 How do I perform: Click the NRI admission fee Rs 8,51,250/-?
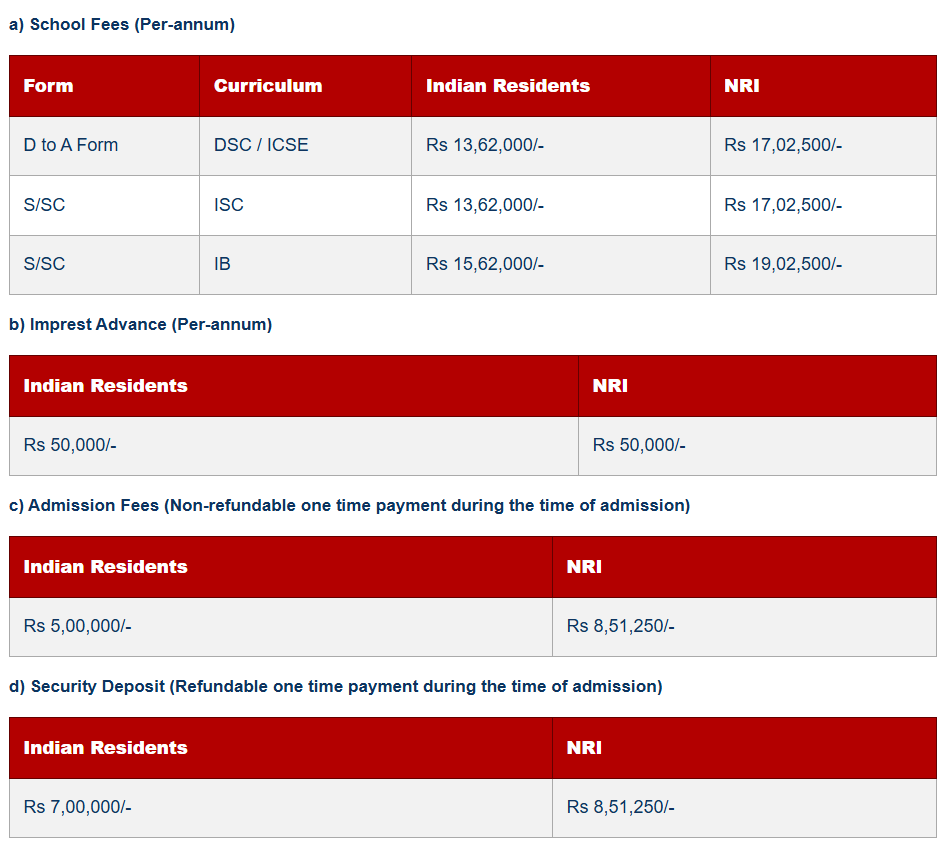[x=620, y=626]
